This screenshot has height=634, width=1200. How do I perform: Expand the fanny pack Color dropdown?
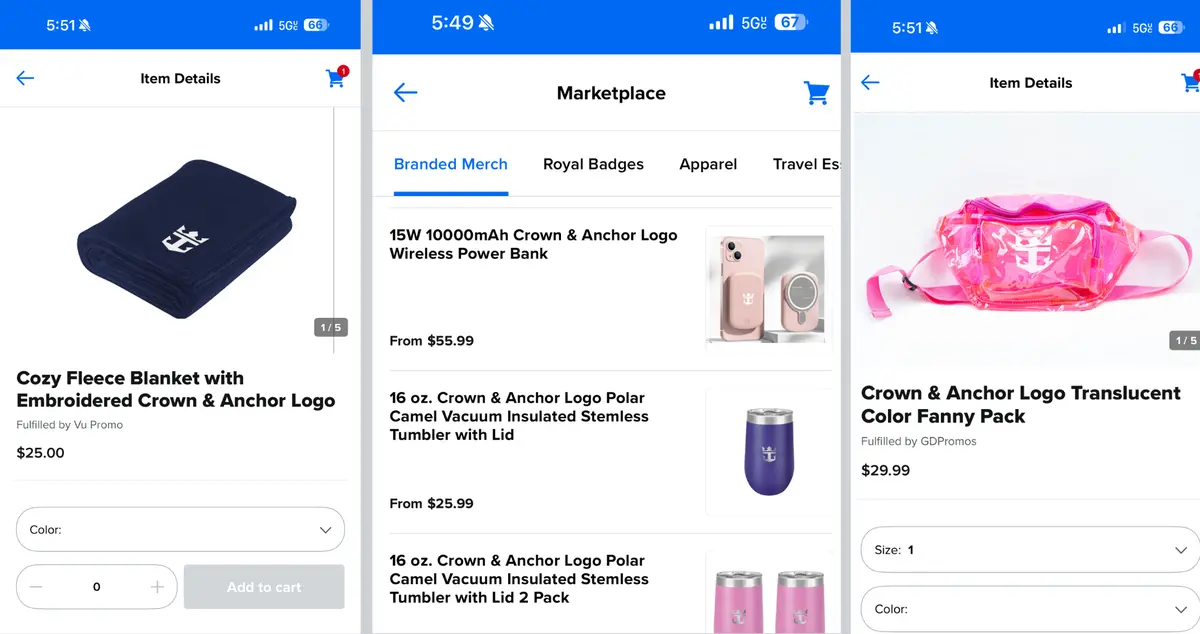point(1030,609)
